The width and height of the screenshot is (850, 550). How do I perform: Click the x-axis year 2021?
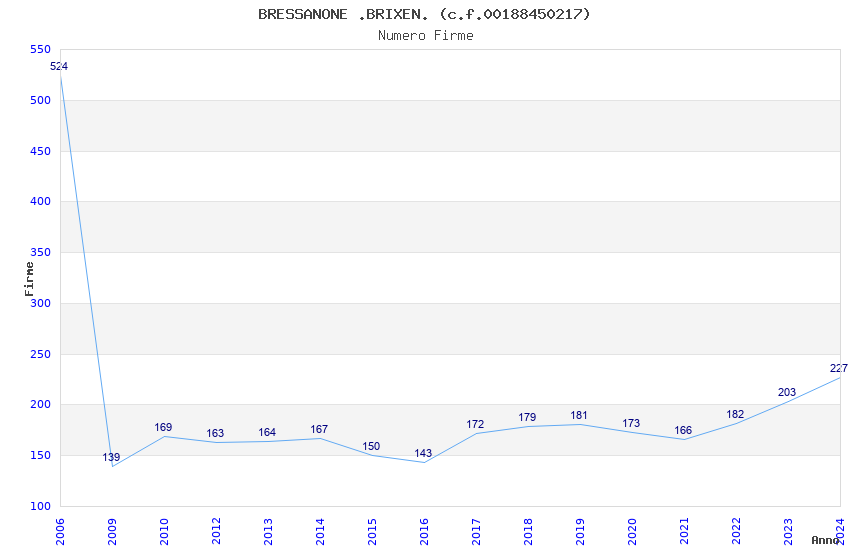[x=684, y=532]
